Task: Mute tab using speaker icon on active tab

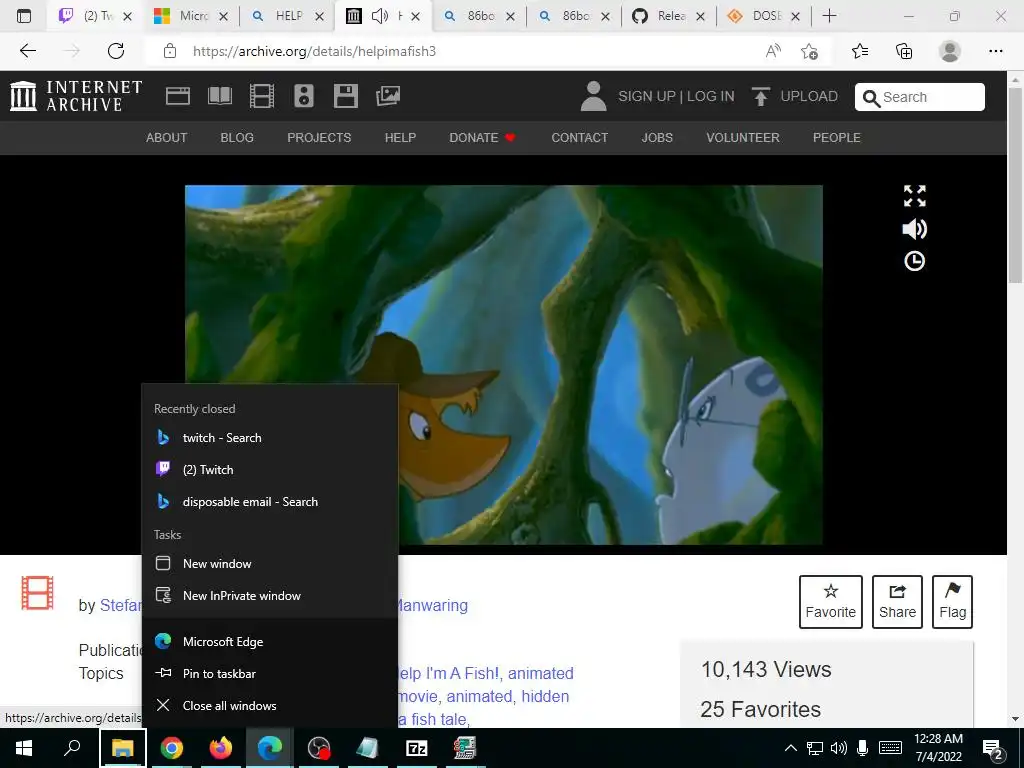Action: coord(379,16)
